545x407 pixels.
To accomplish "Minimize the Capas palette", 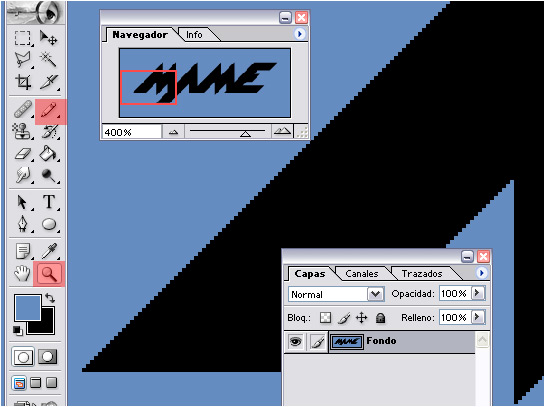I will click(467, 257).
